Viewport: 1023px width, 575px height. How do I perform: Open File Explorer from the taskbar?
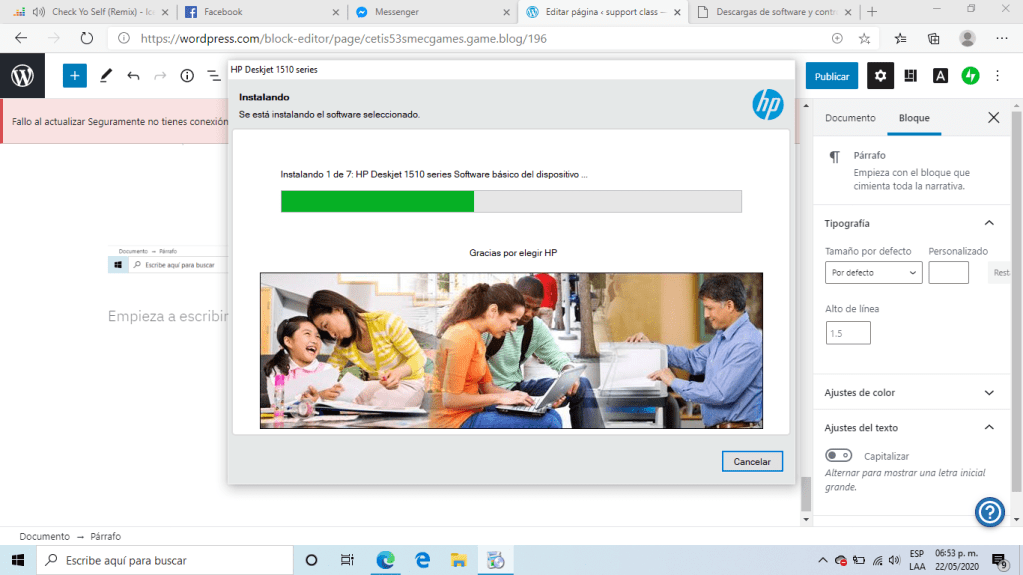(x=458, y=560)
